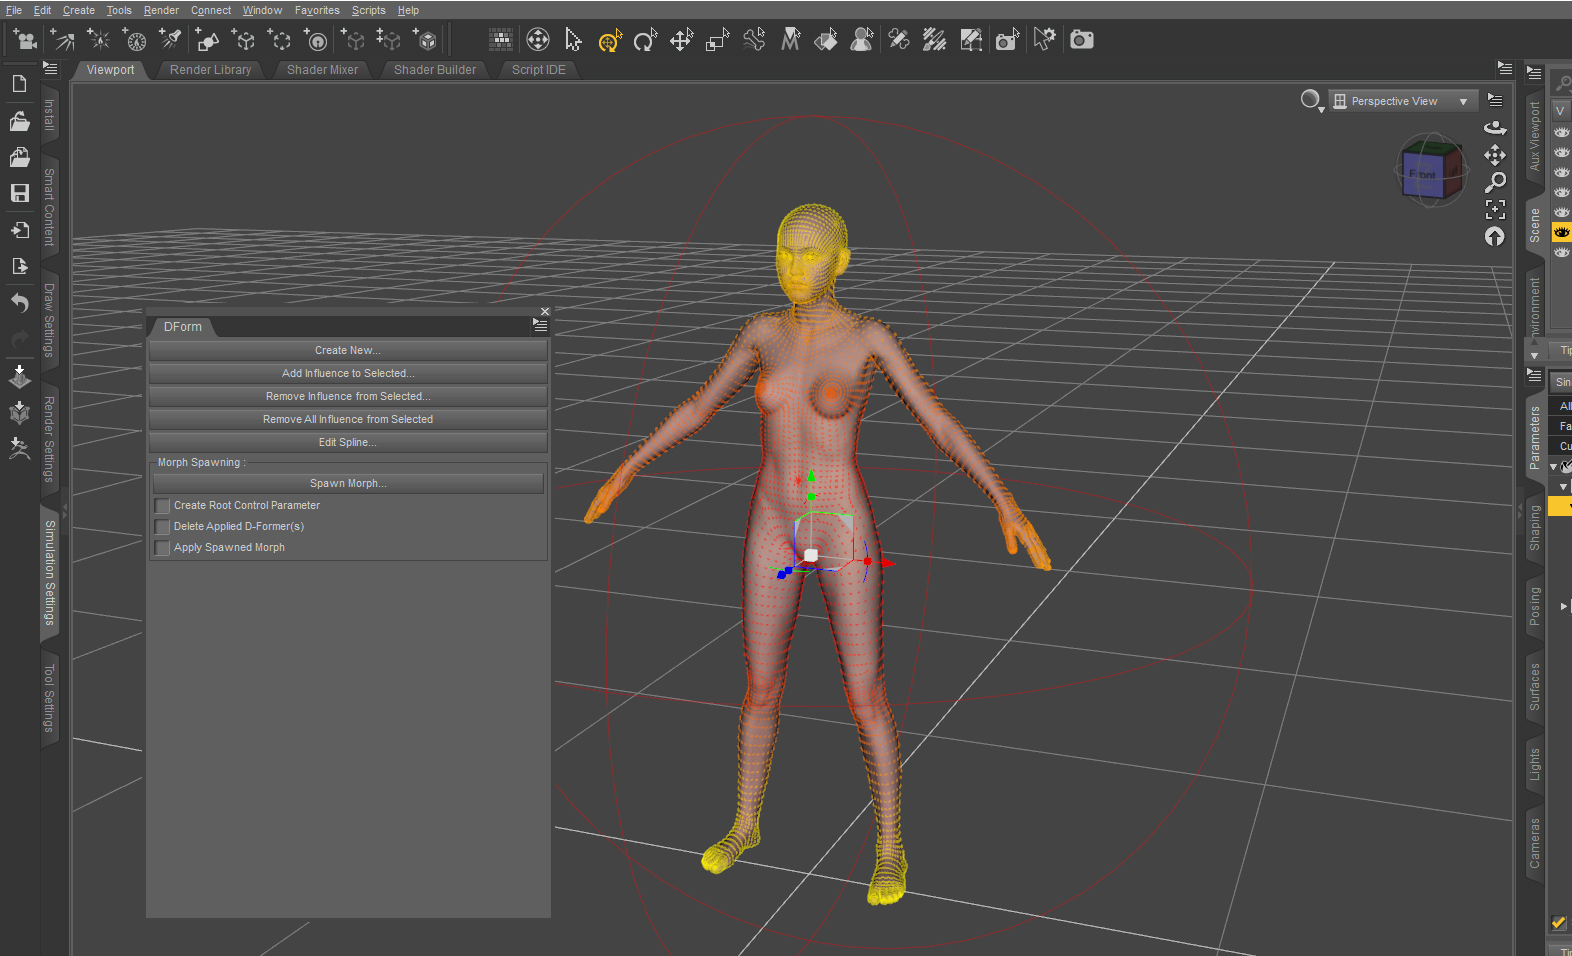Click the viewport Zoom magnifier icon
Viewport: 1572px width, 956px height.
pos(1495,182)
